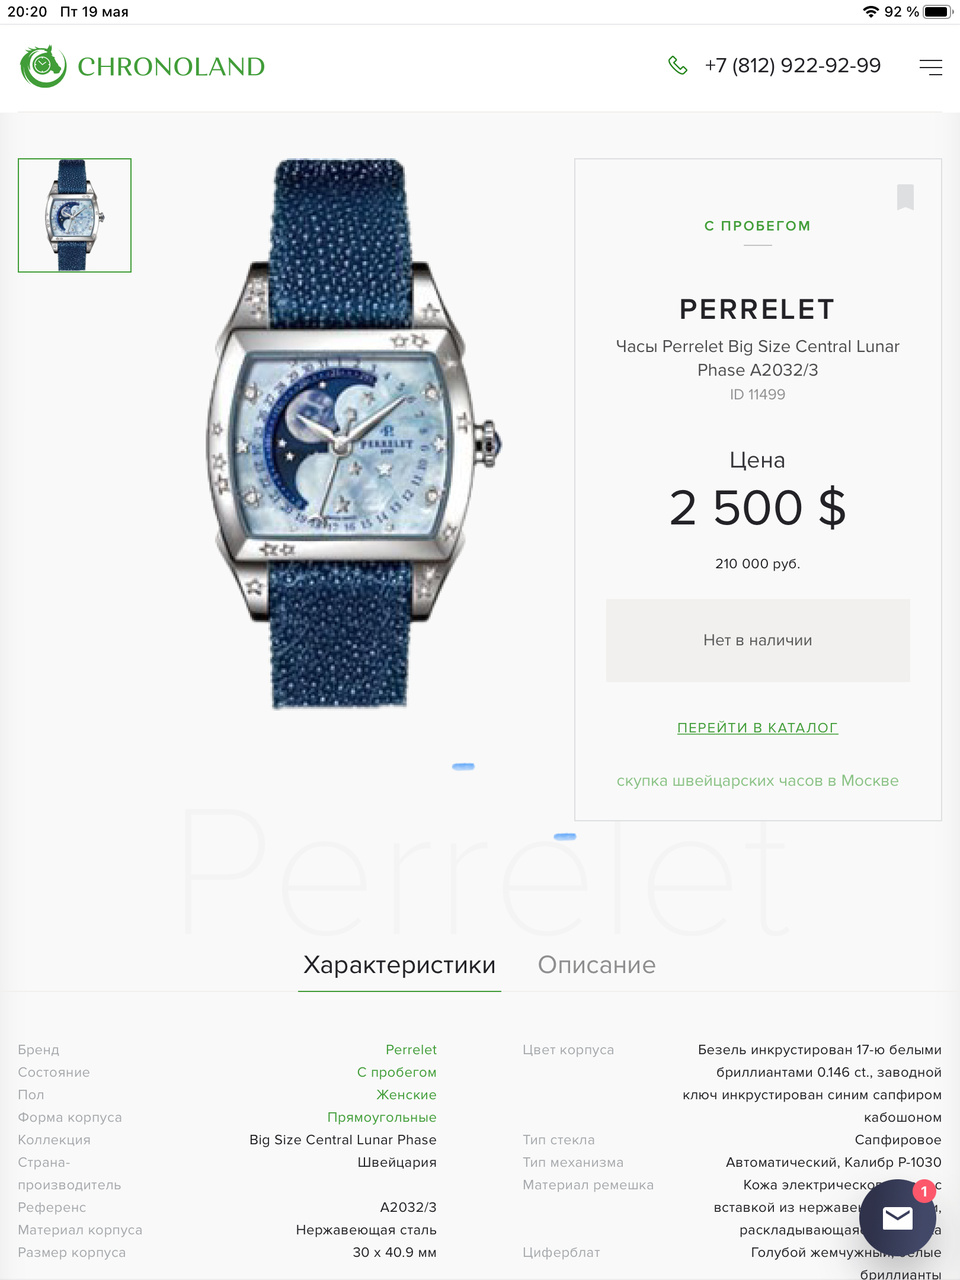
Task: Click the Нет в наличии button
Action: (758, 641)
